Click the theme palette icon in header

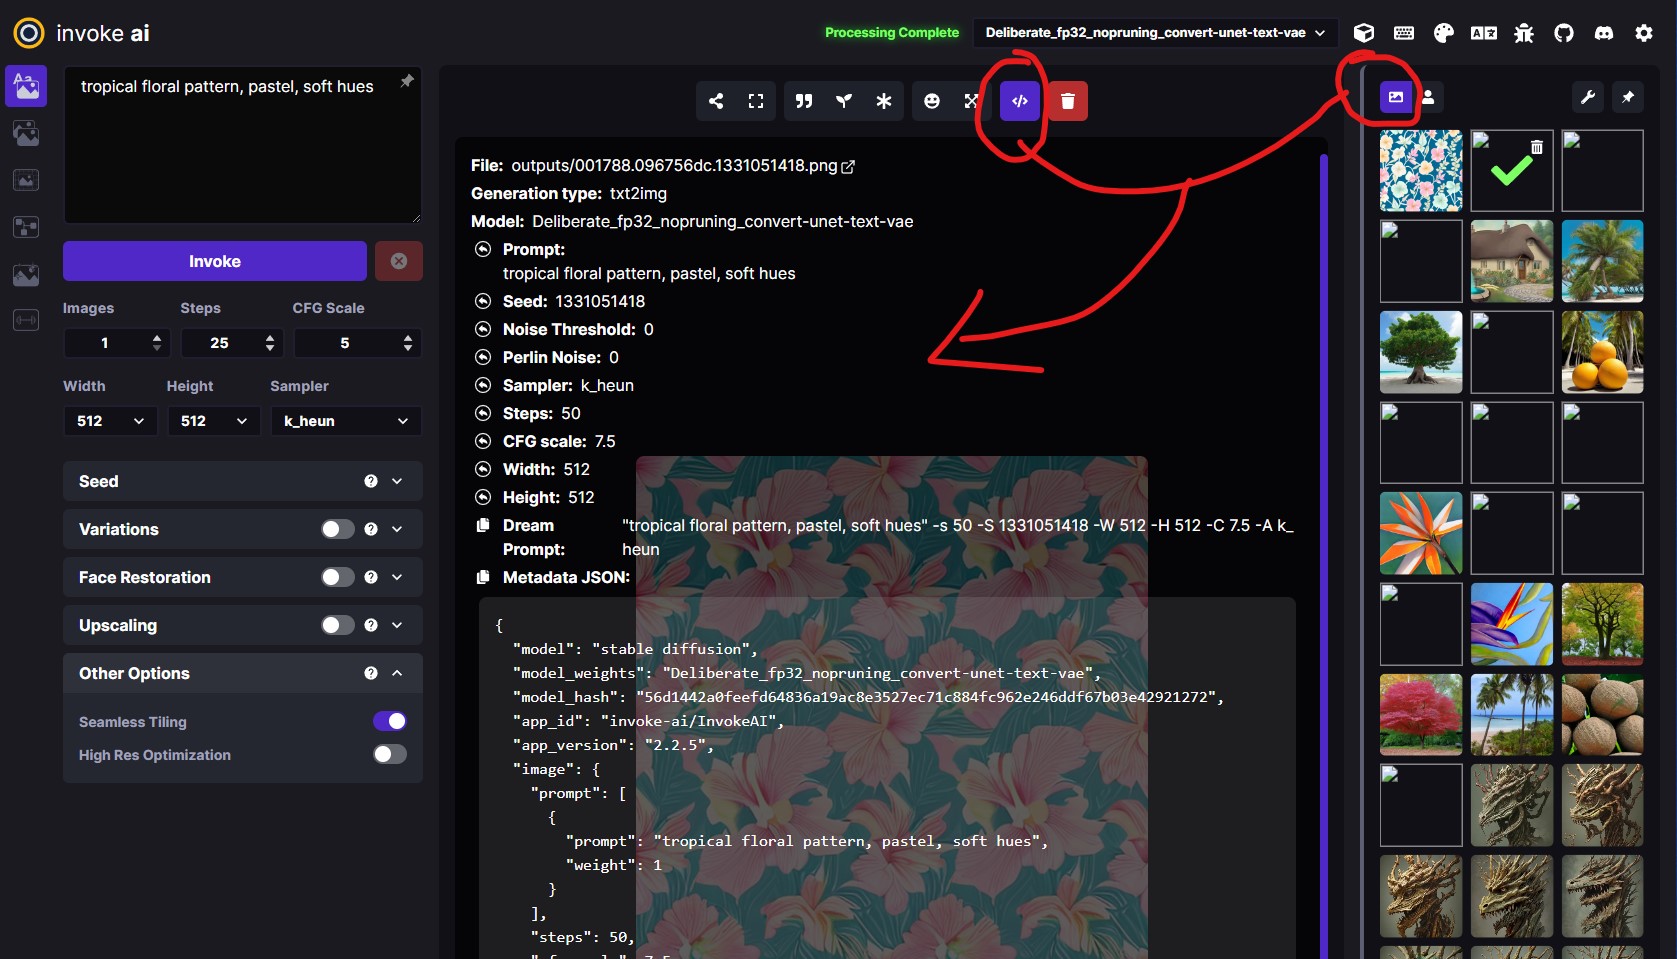[1443, 32]
